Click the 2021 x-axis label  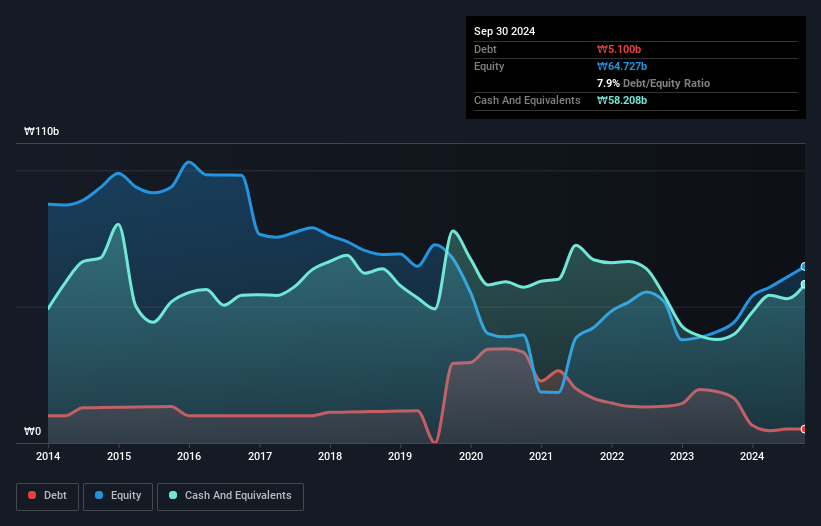[541, 456]
